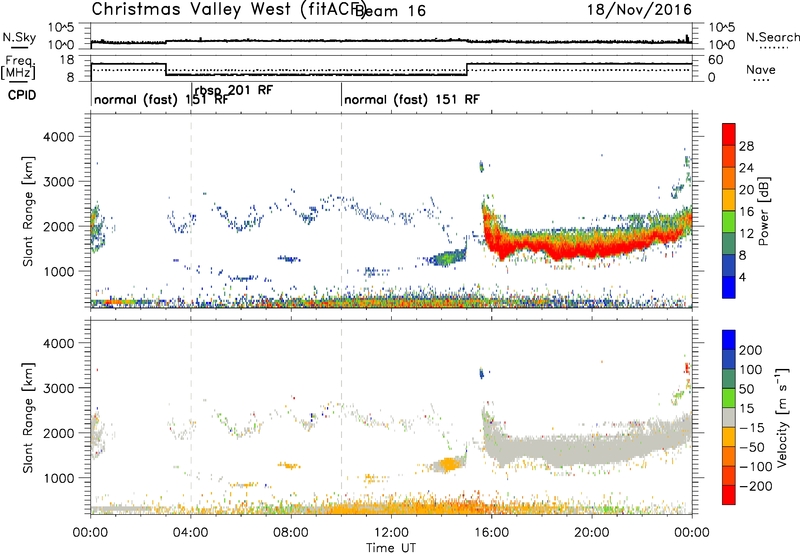Click the 'N.Search' legend label
This screenshot has height=554, width=800.
772,37
